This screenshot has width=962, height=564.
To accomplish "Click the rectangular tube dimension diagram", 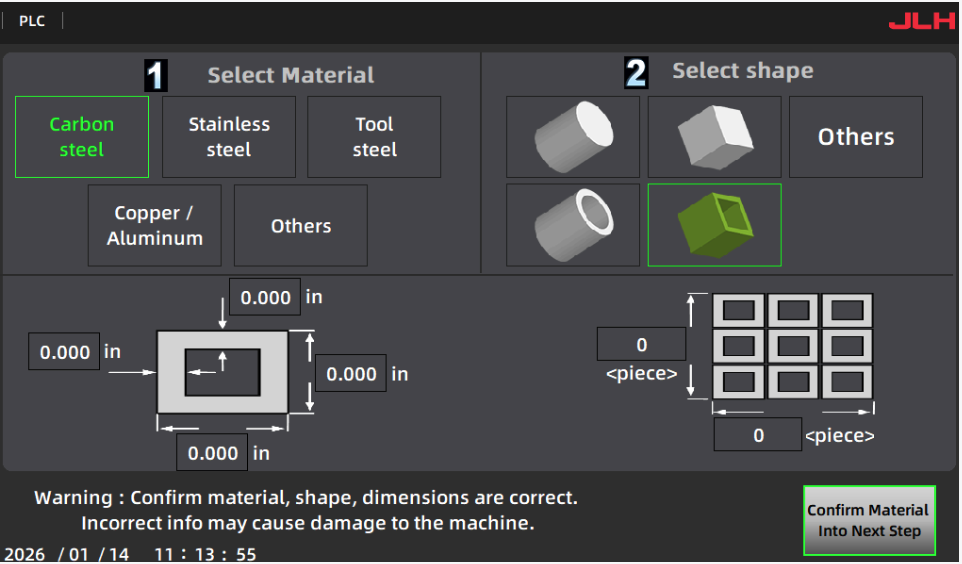I will 223,371.
